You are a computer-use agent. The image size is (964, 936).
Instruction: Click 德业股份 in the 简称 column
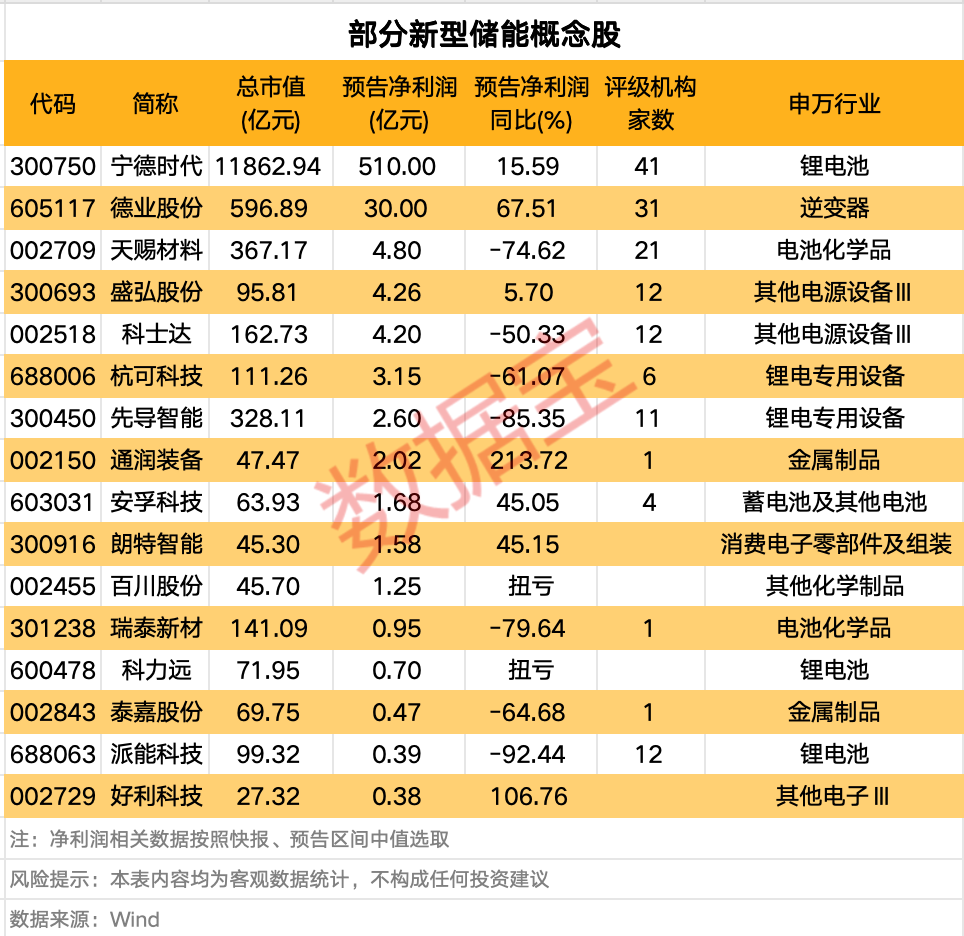click(x=156, y=208)
